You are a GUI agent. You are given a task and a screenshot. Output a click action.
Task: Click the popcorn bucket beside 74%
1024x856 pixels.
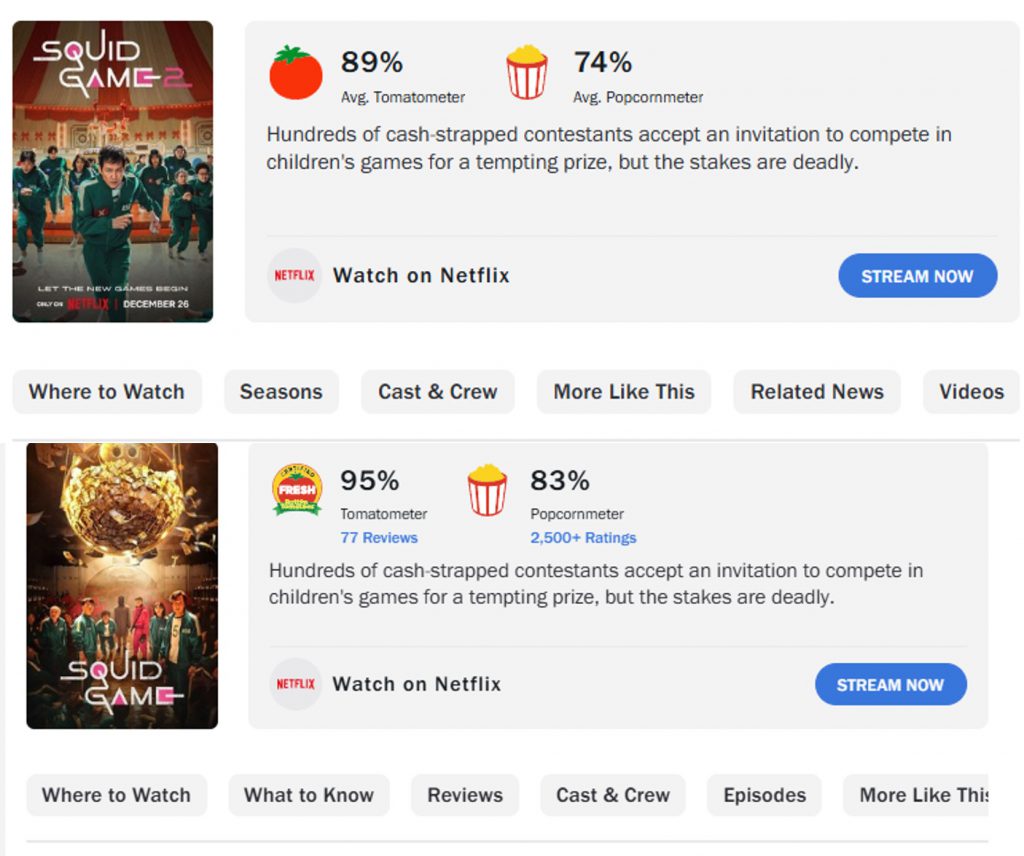[x=527, y=72]
